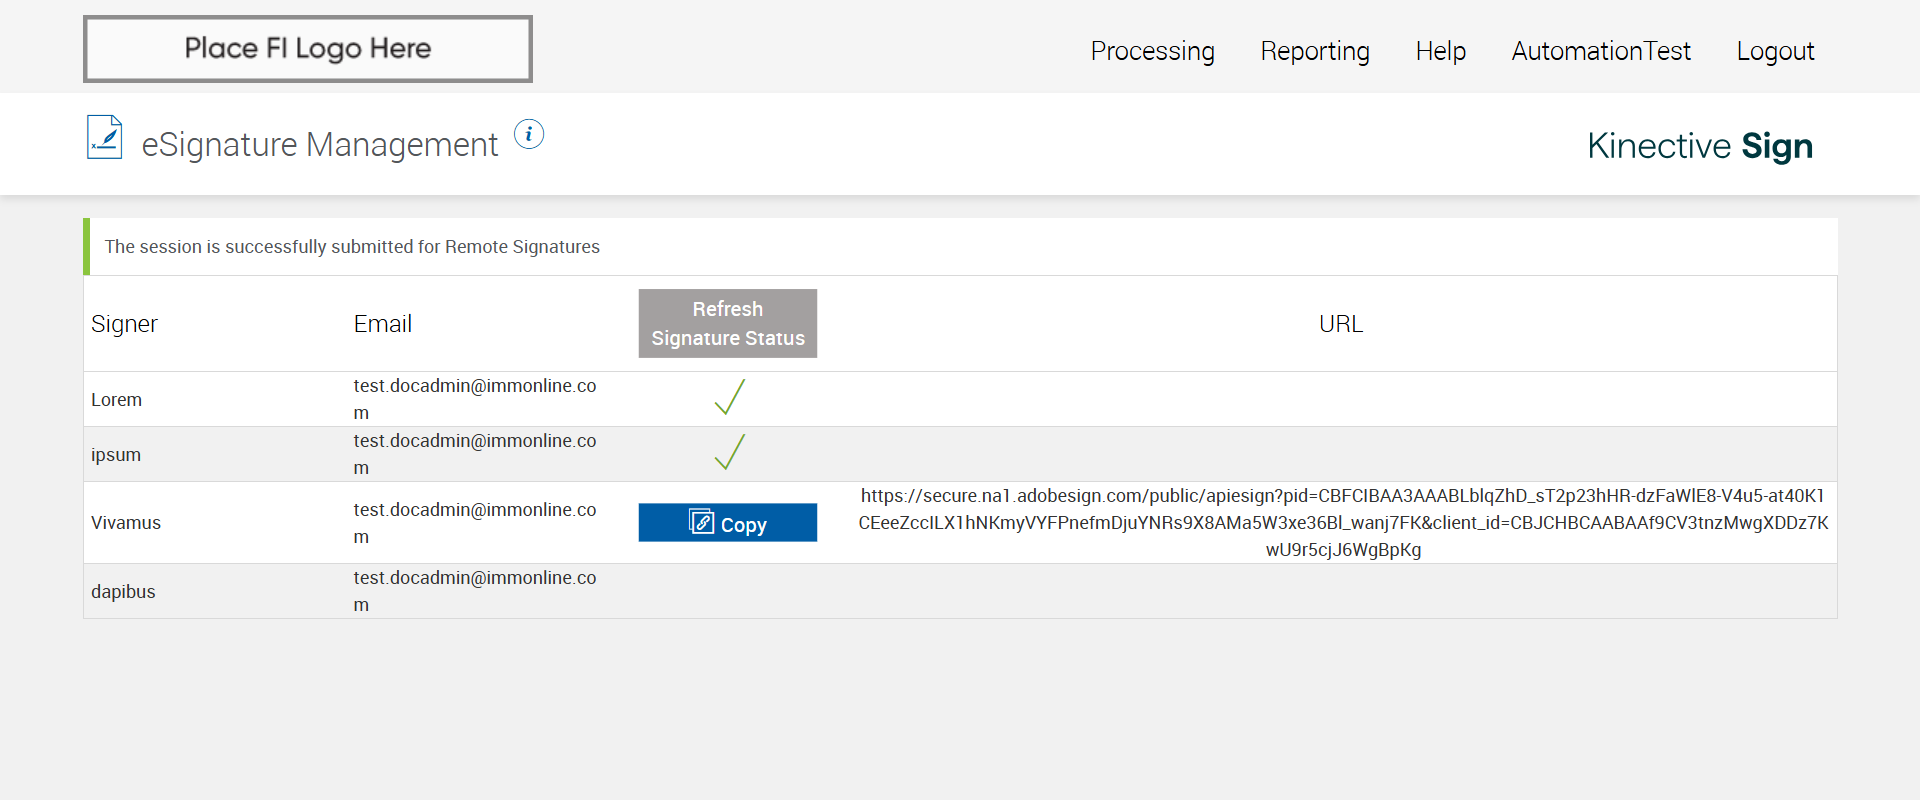Click the Kinective Sign logo
1920x800 pixels.
click(1699, 146)
